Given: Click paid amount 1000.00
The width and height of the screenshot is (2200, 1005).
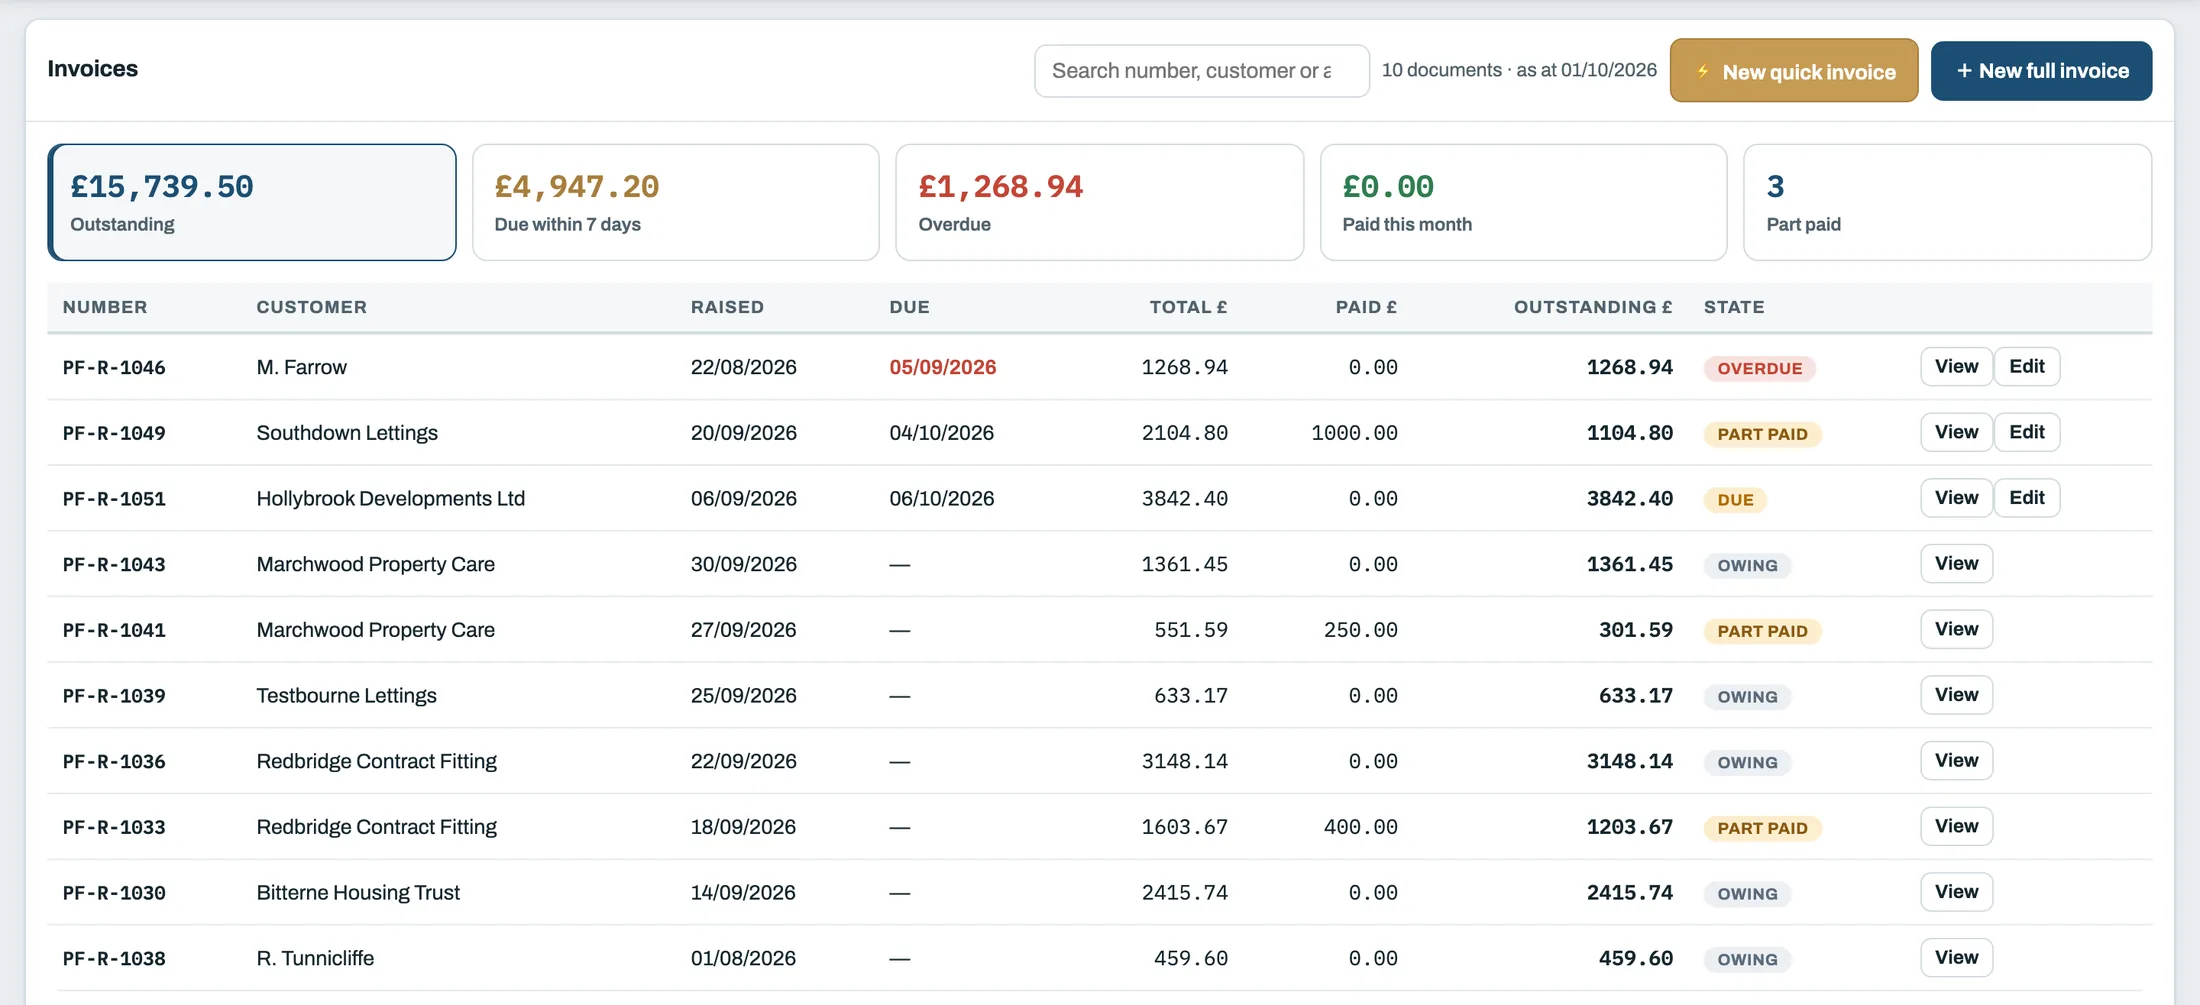Looking at the screenshot, I should coord(1354,433).
